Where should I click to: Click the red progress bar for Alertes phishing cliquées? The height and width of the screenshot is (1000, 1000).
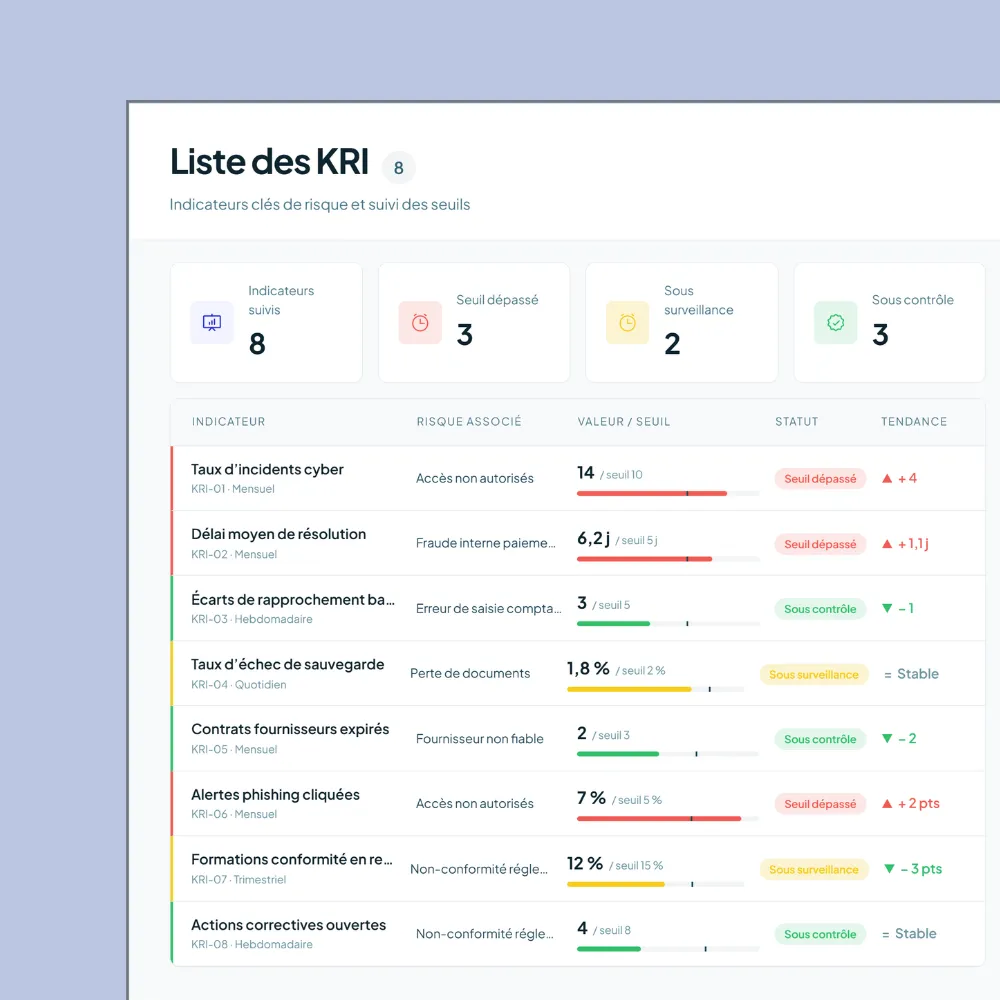668,818
